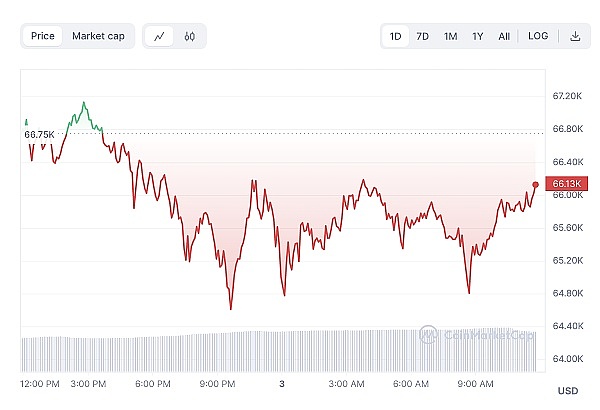
Task: Download chart data via download icon
Action: point(575,36)
